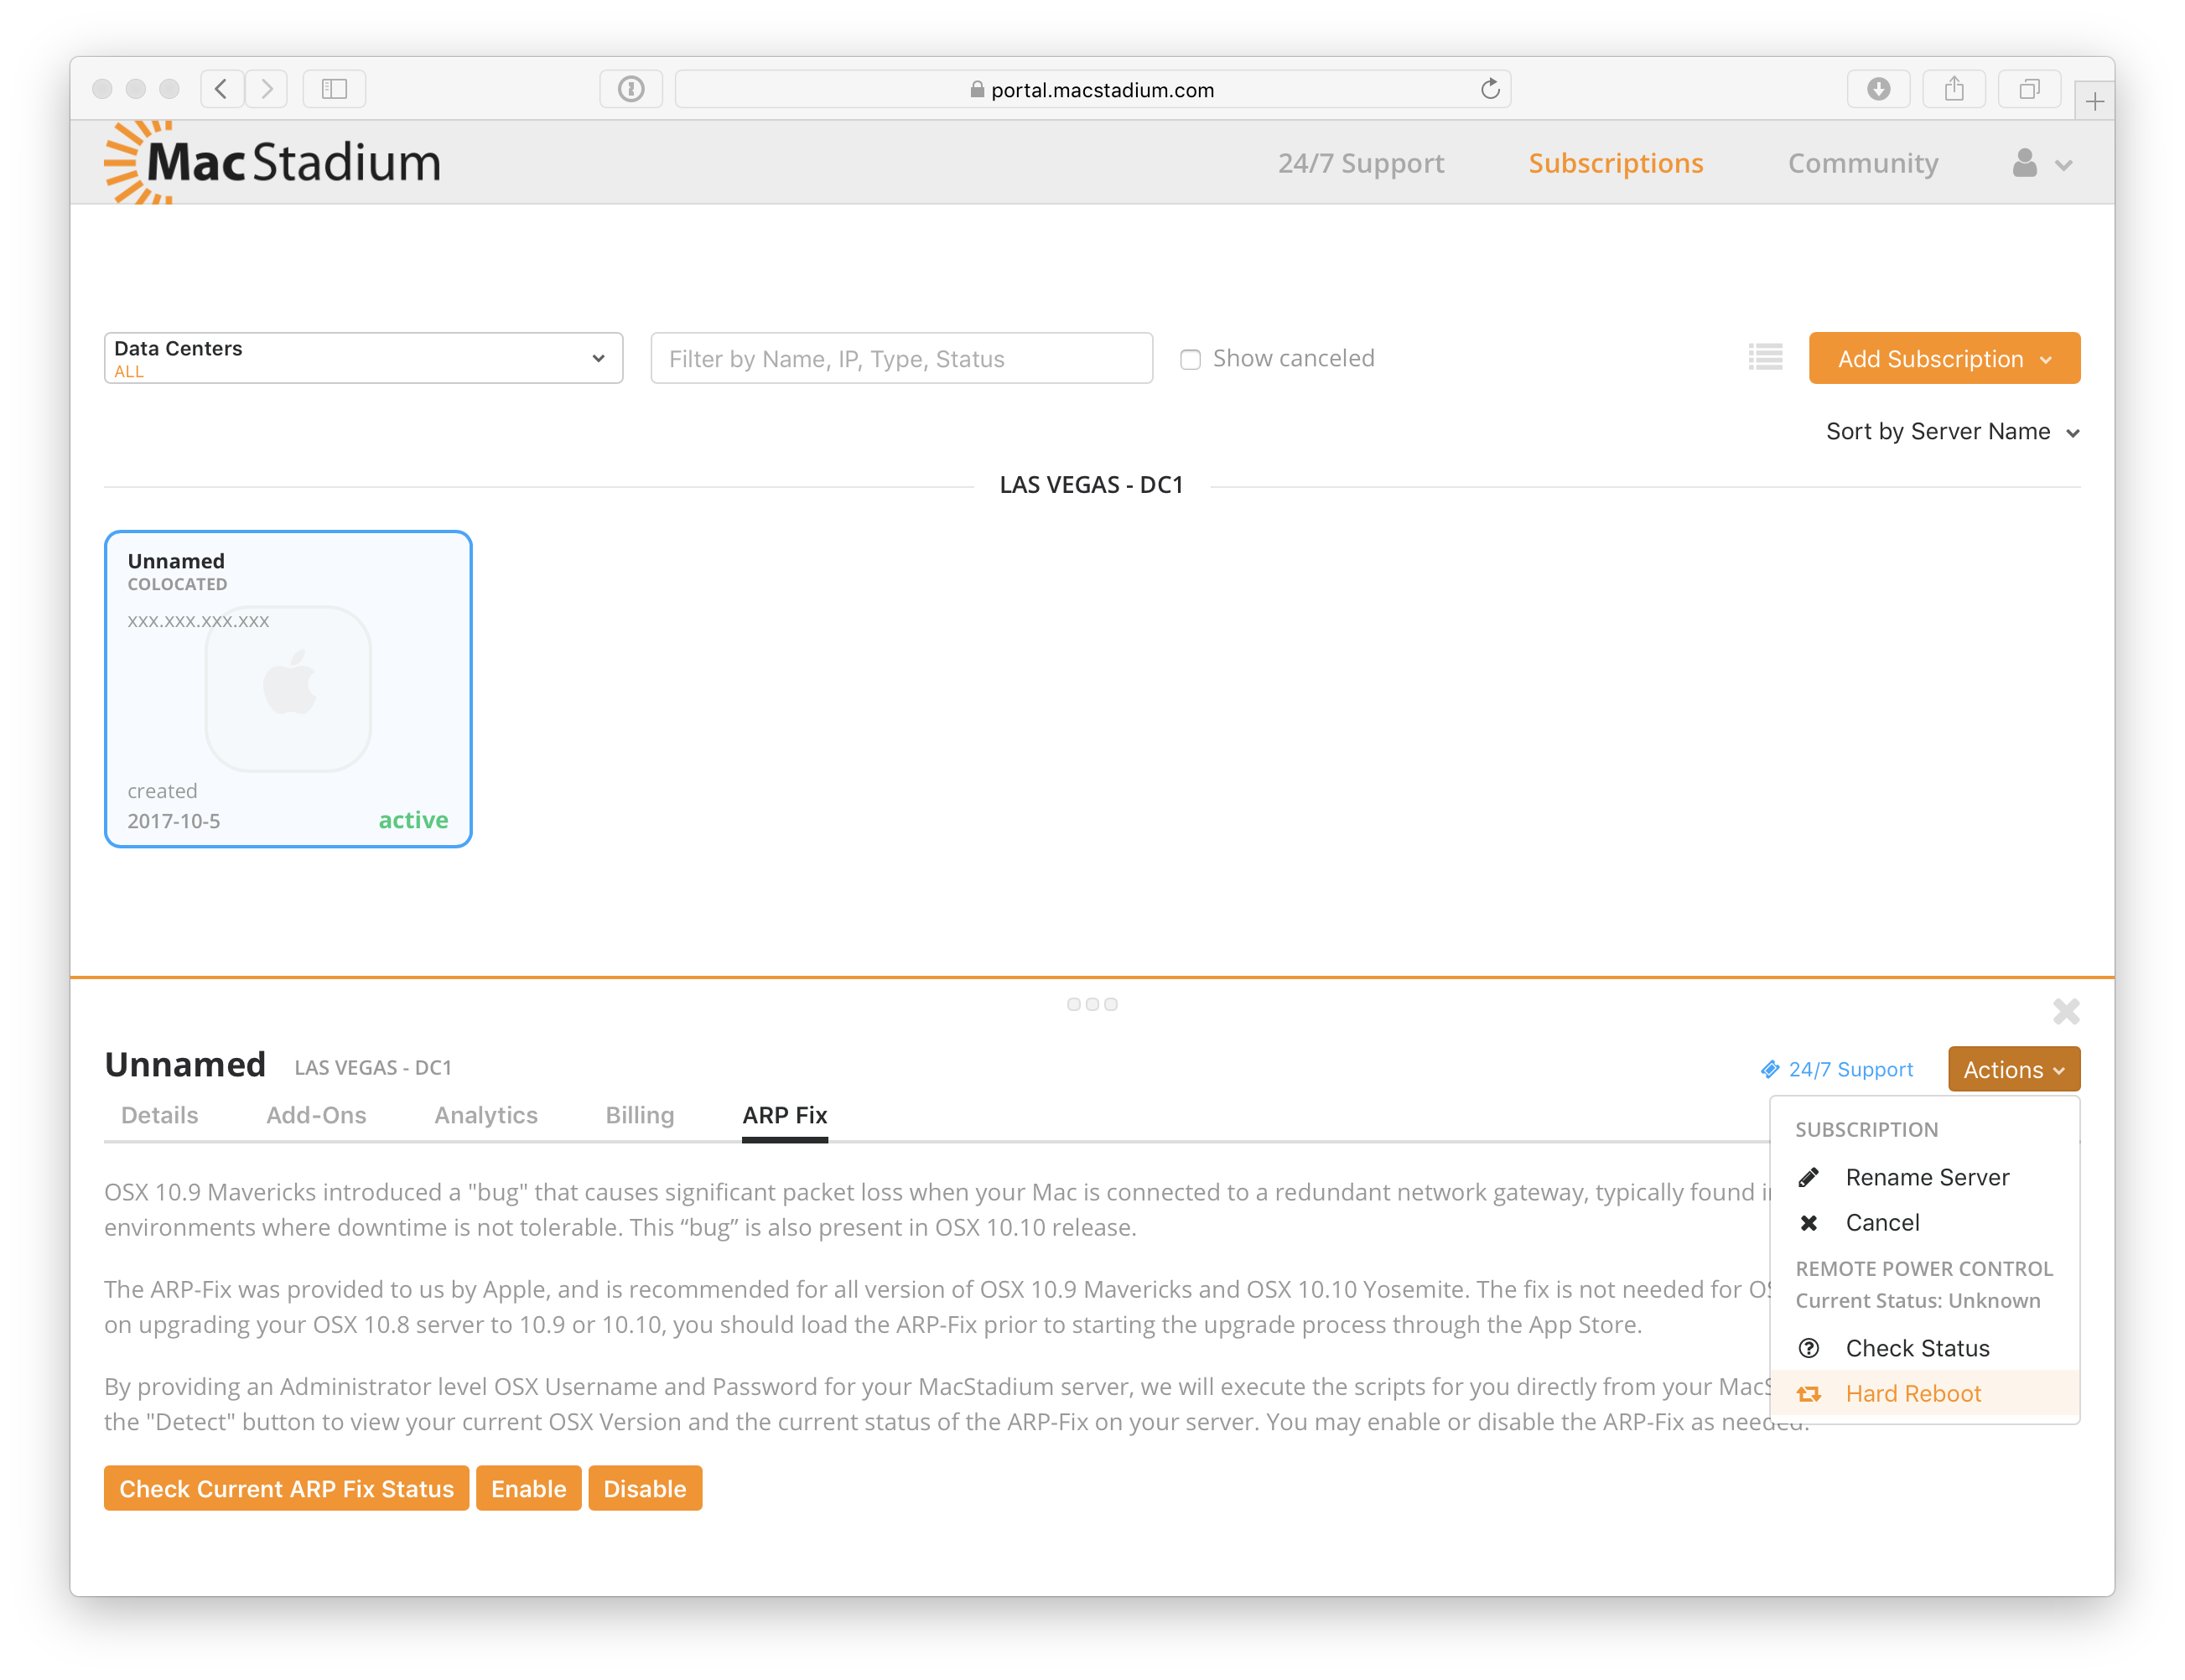The image size is (2185, 1680).
Task: Click the ticket icon next to 24/7 Support link
Action: point(1769,1069)
